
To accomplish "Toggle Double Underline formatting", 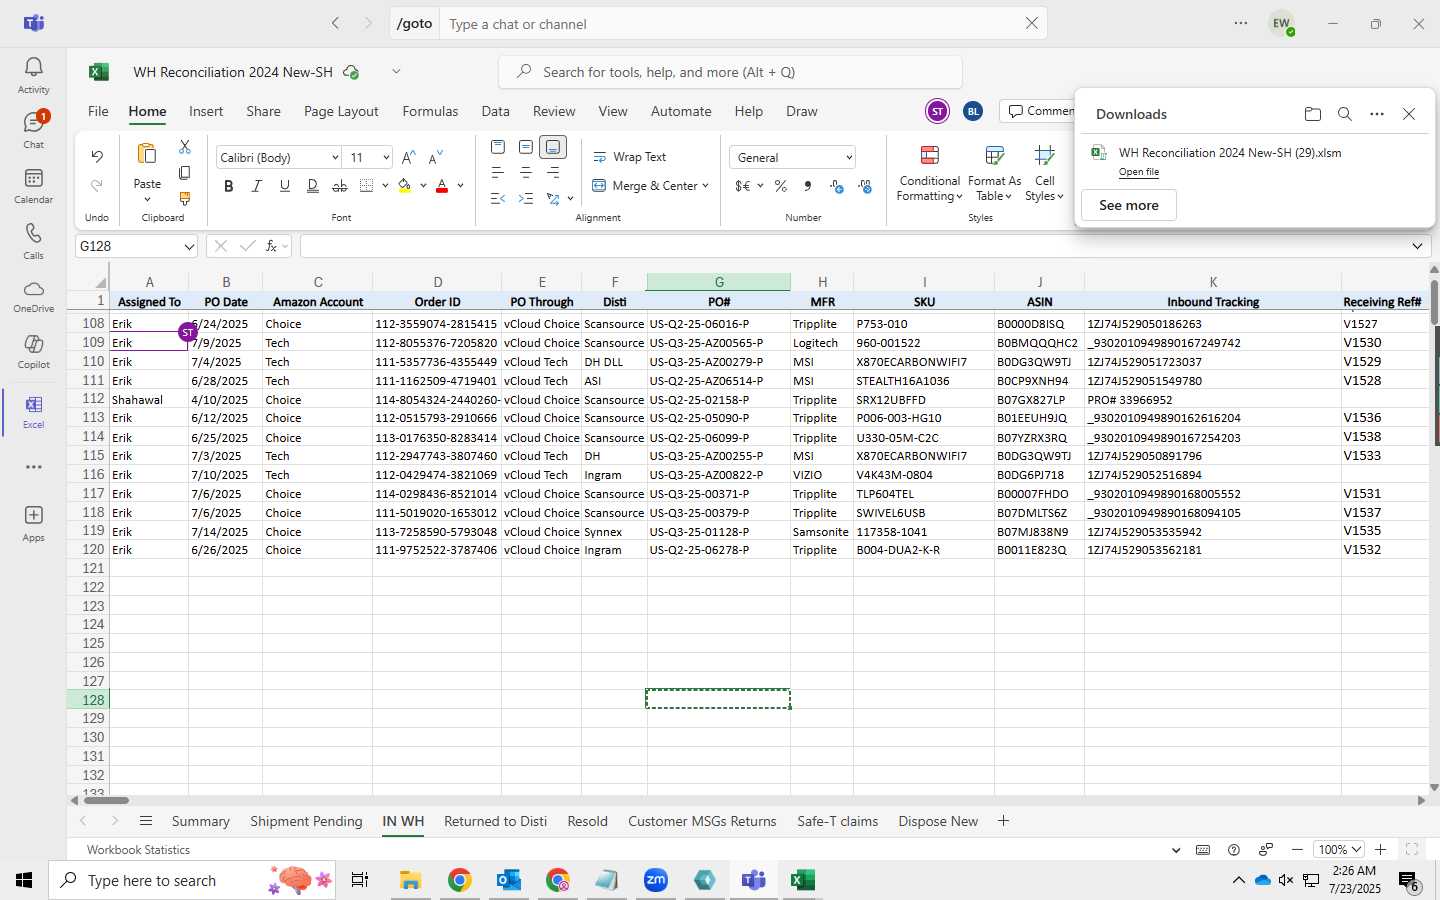I will 313,186.
